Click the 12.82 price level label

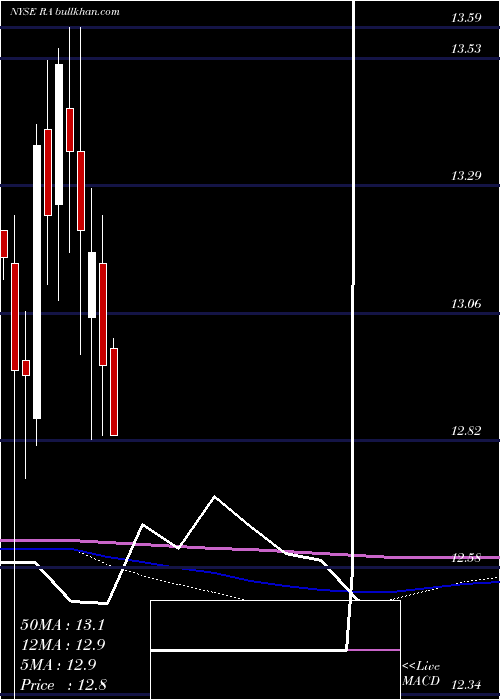tap(466, 431)
